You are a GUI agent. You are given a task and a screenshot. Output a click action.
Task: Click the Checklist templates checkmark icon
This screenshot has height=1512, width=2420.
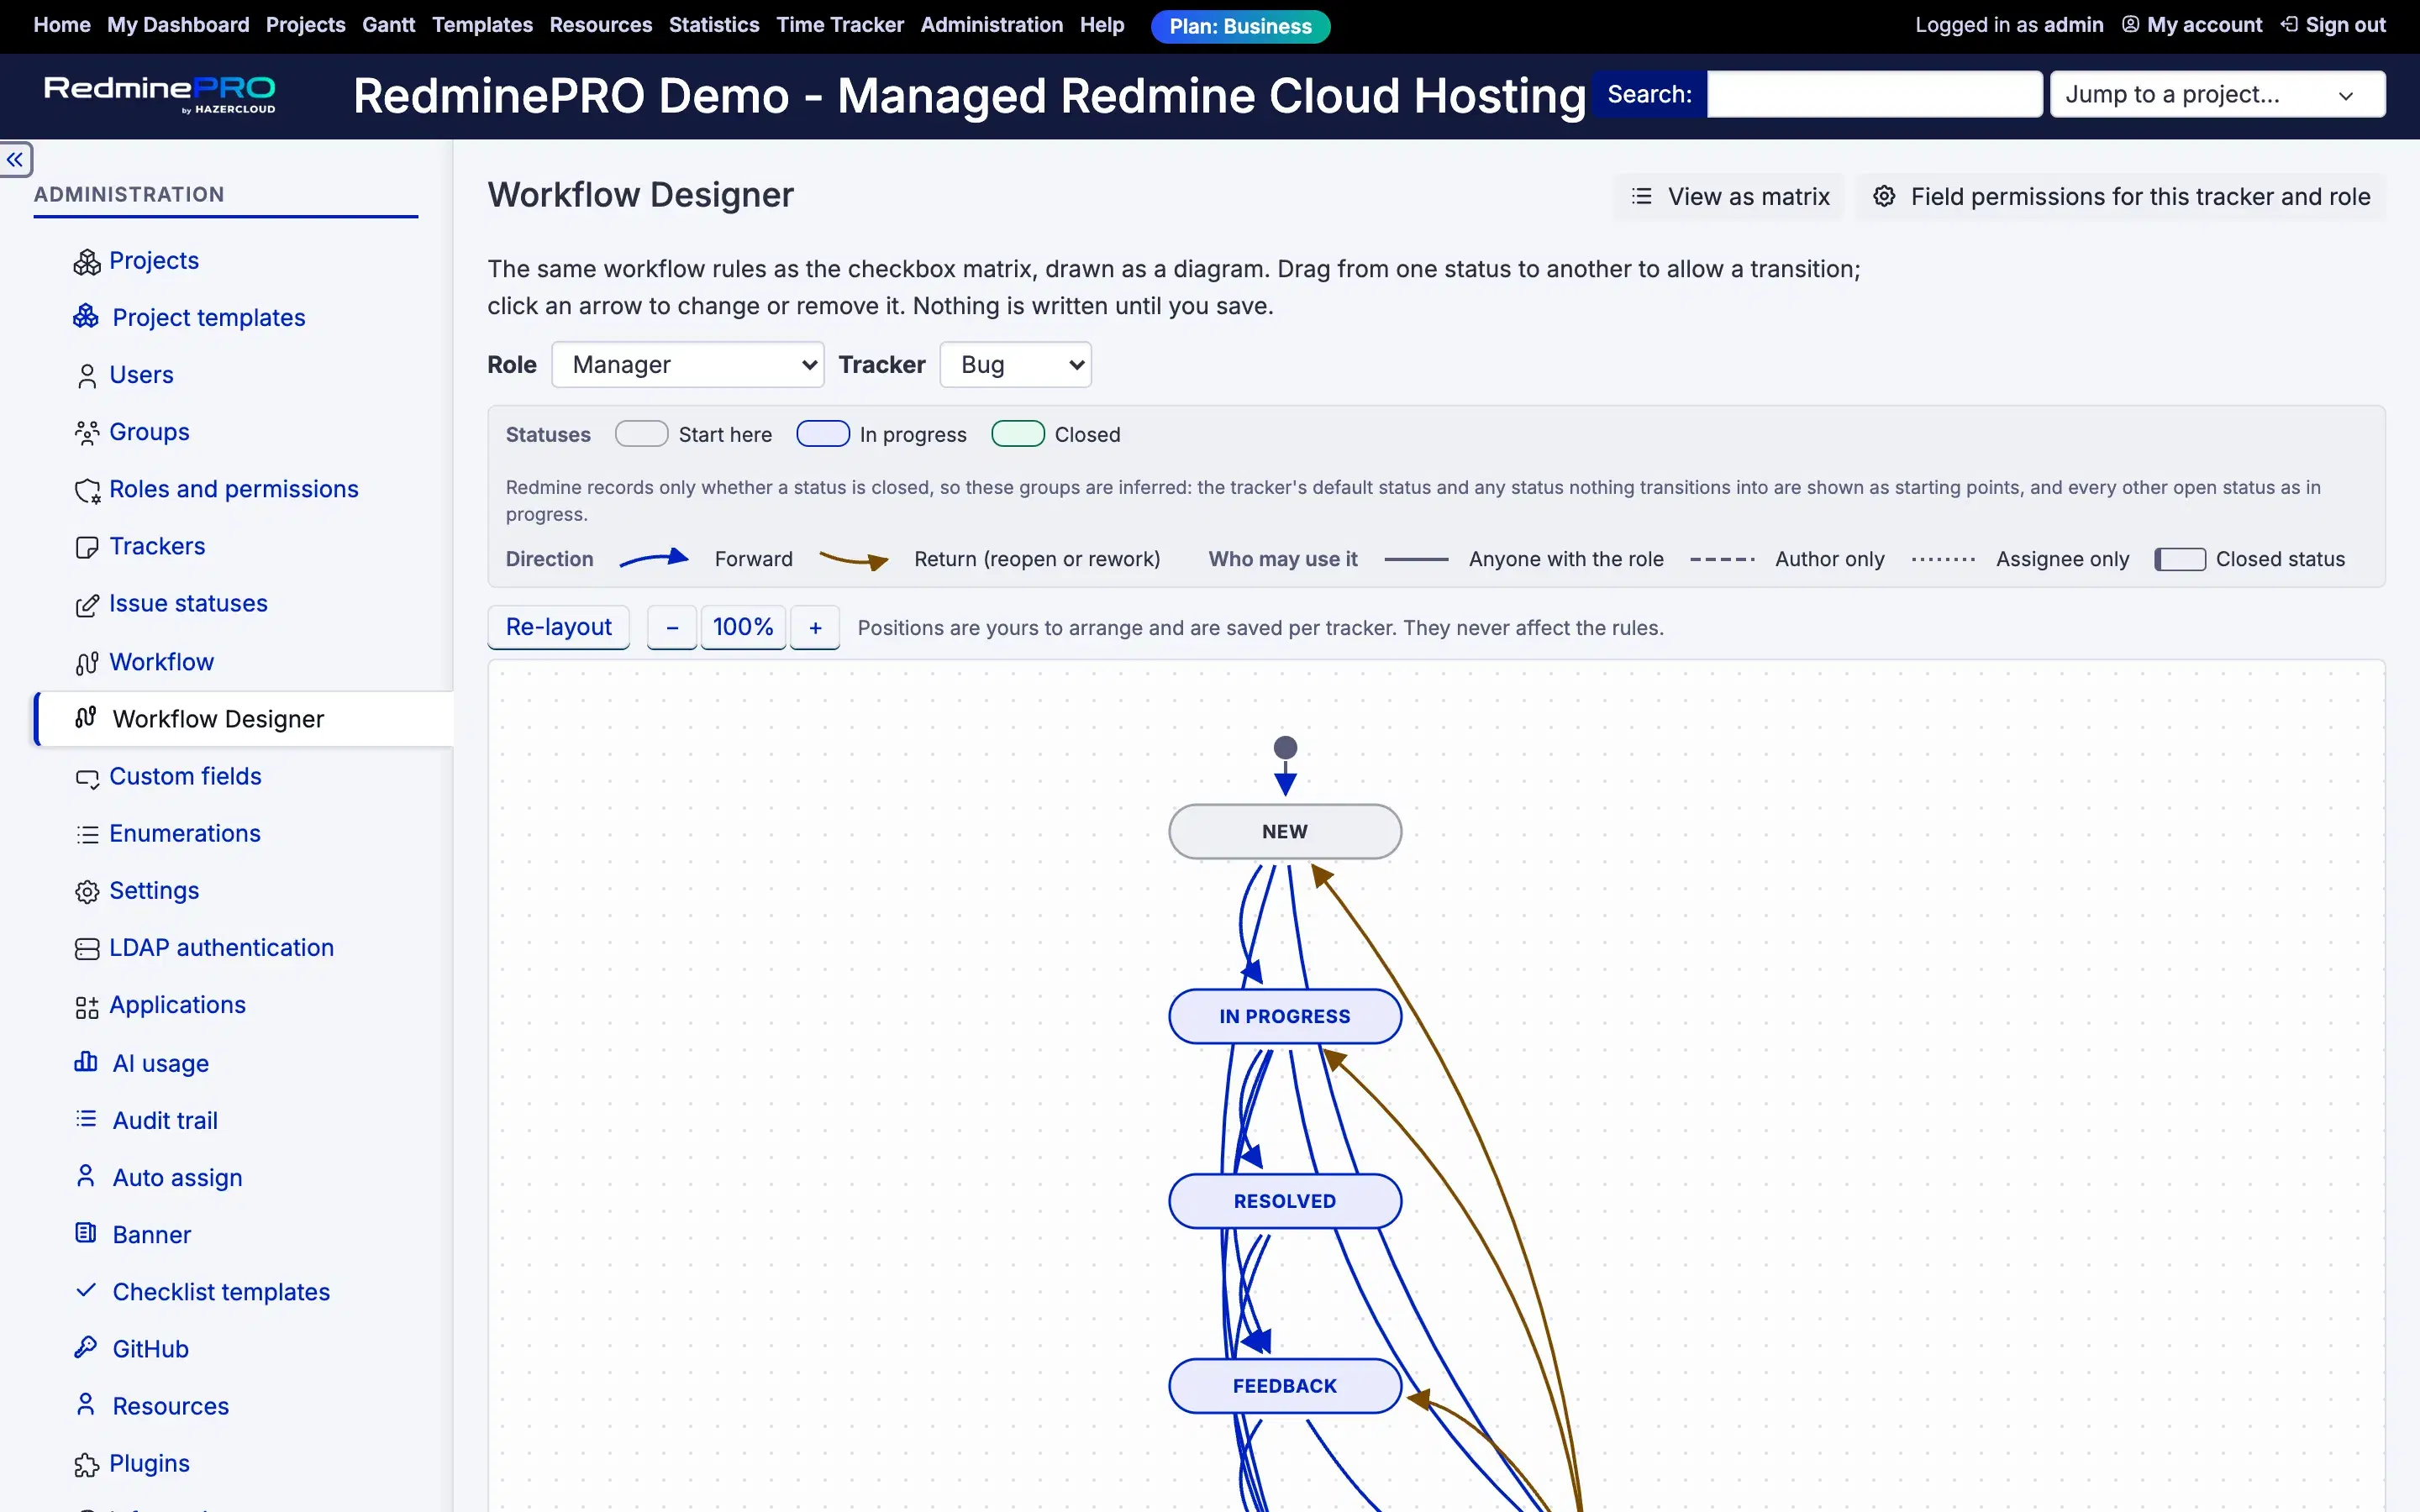pos(86,1290)
